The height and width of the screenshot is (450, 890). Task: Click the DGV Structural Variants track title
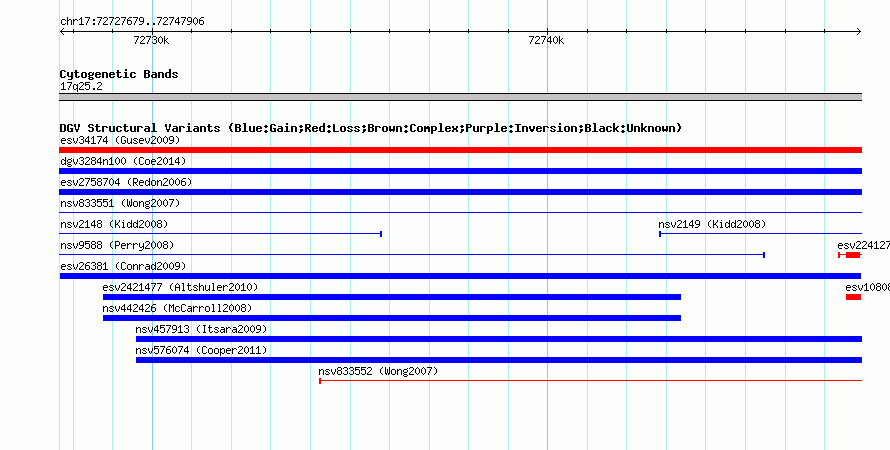point(371,128)
